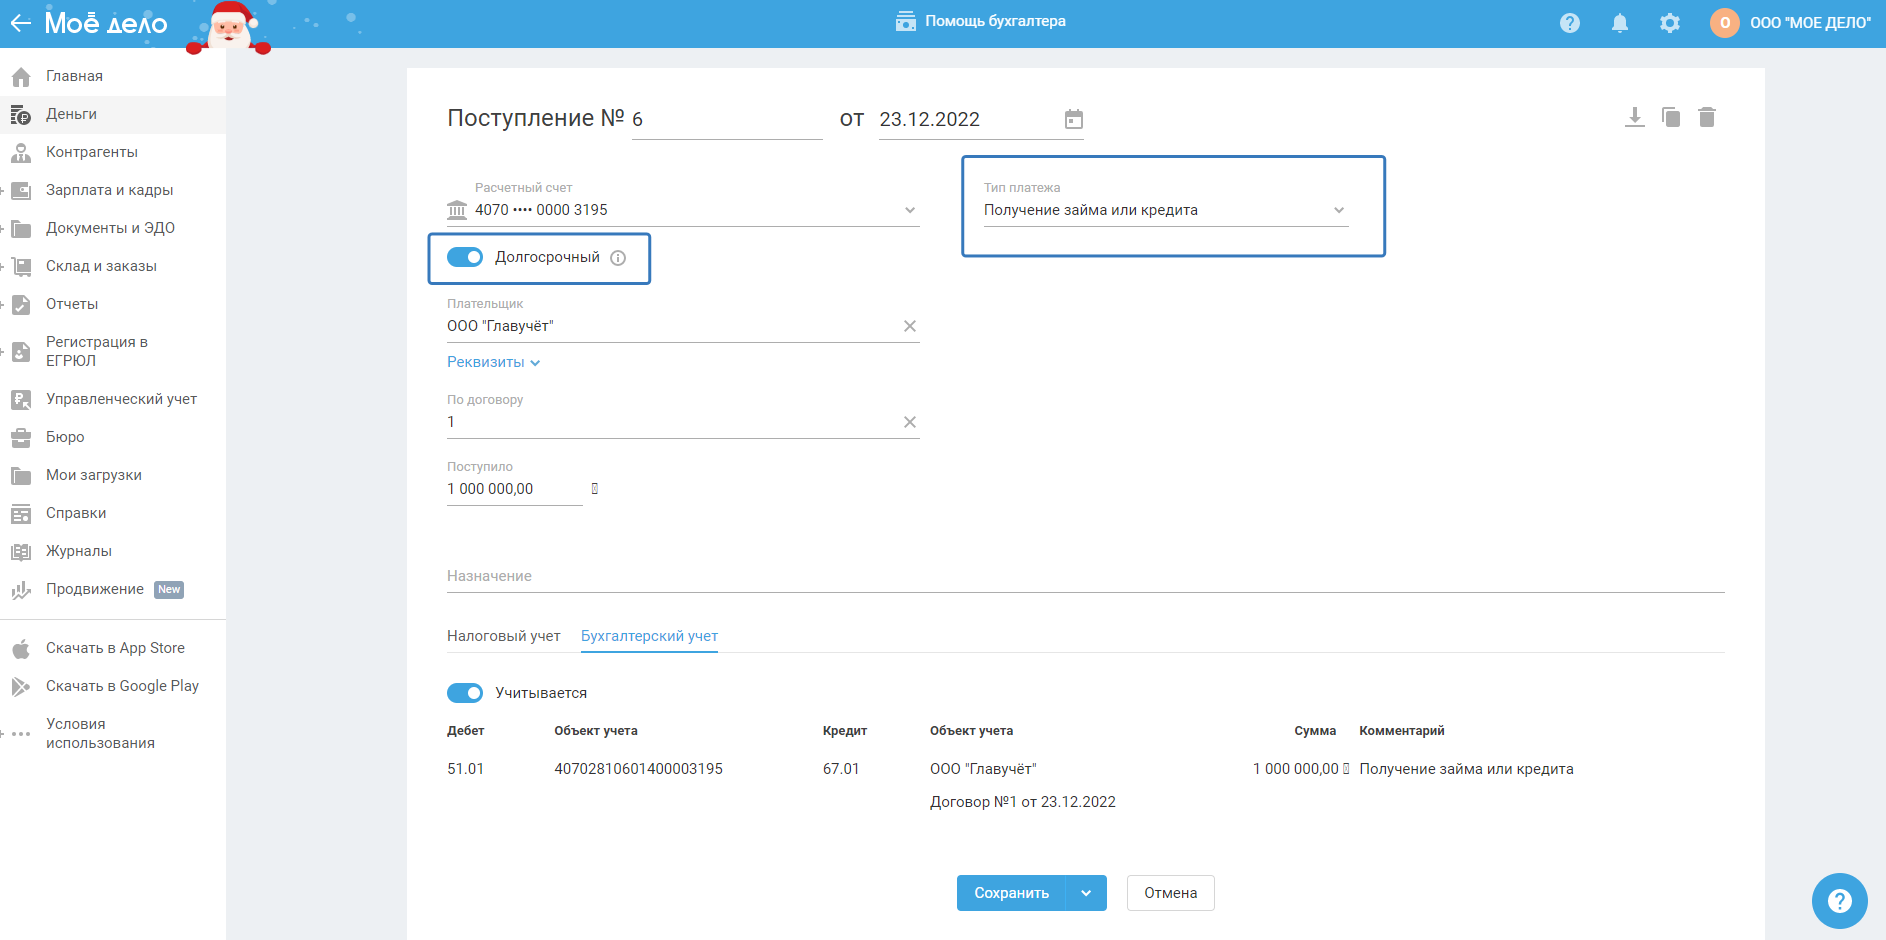1886x940 pixels.
Task: Click the help question mark in header
Action: pos(1569,23)
